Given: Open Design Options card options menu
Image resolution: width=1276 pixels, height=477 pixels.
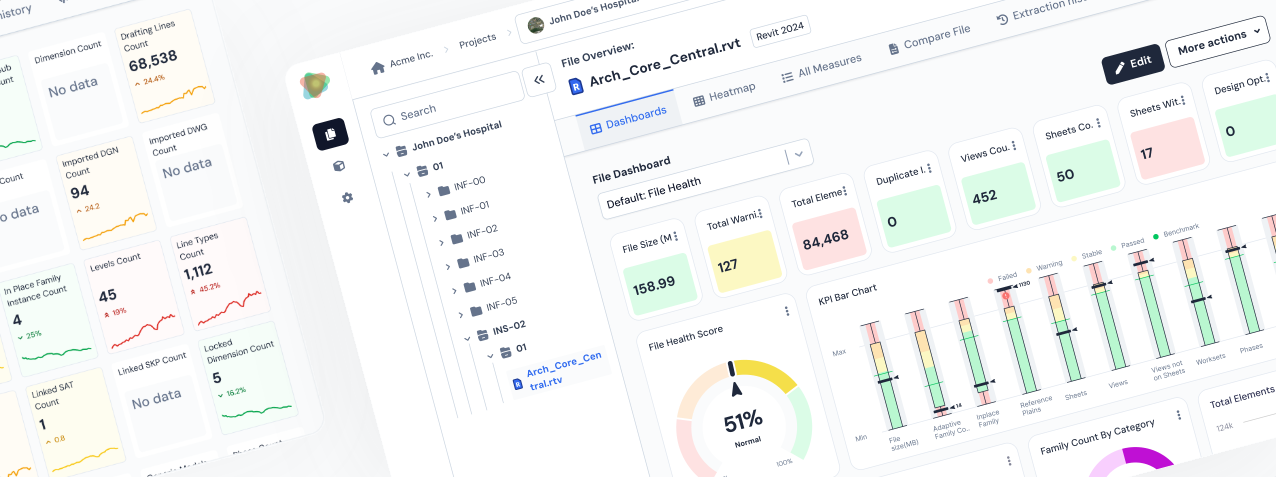Looking at the screenshot, I should 1270,78.
